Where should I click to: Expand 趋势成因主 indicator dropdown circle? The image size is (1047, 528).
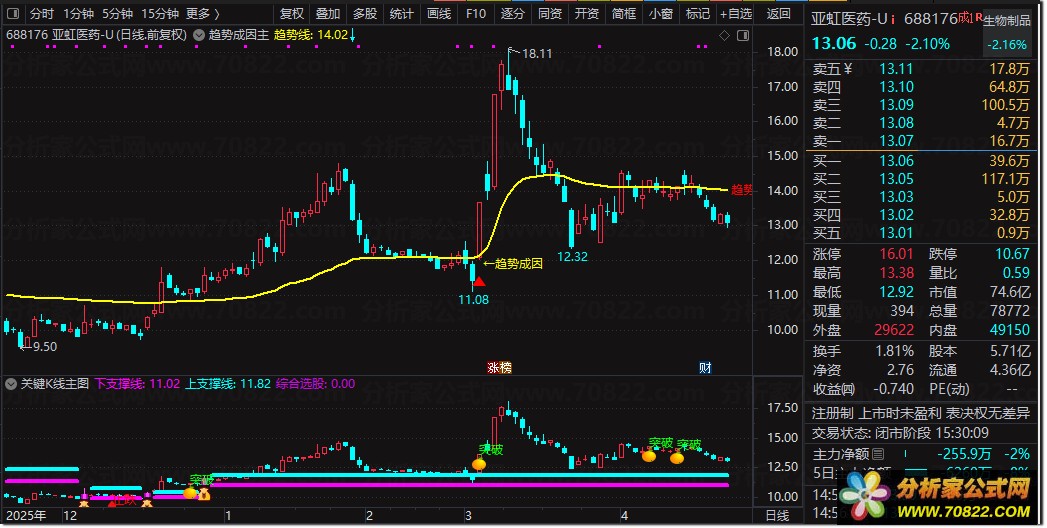coord(198,35)
